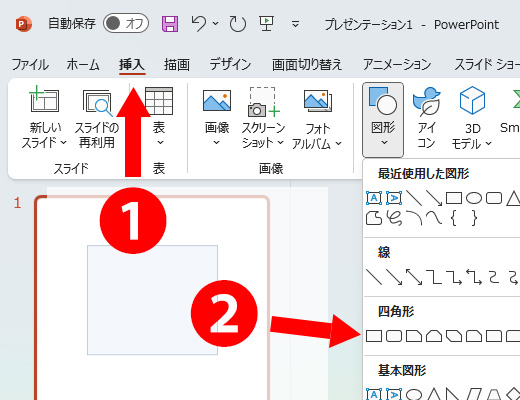This screenshot has height=400, width=520.
Task: Choose straight Line under 線
Action: click(374, 277)
